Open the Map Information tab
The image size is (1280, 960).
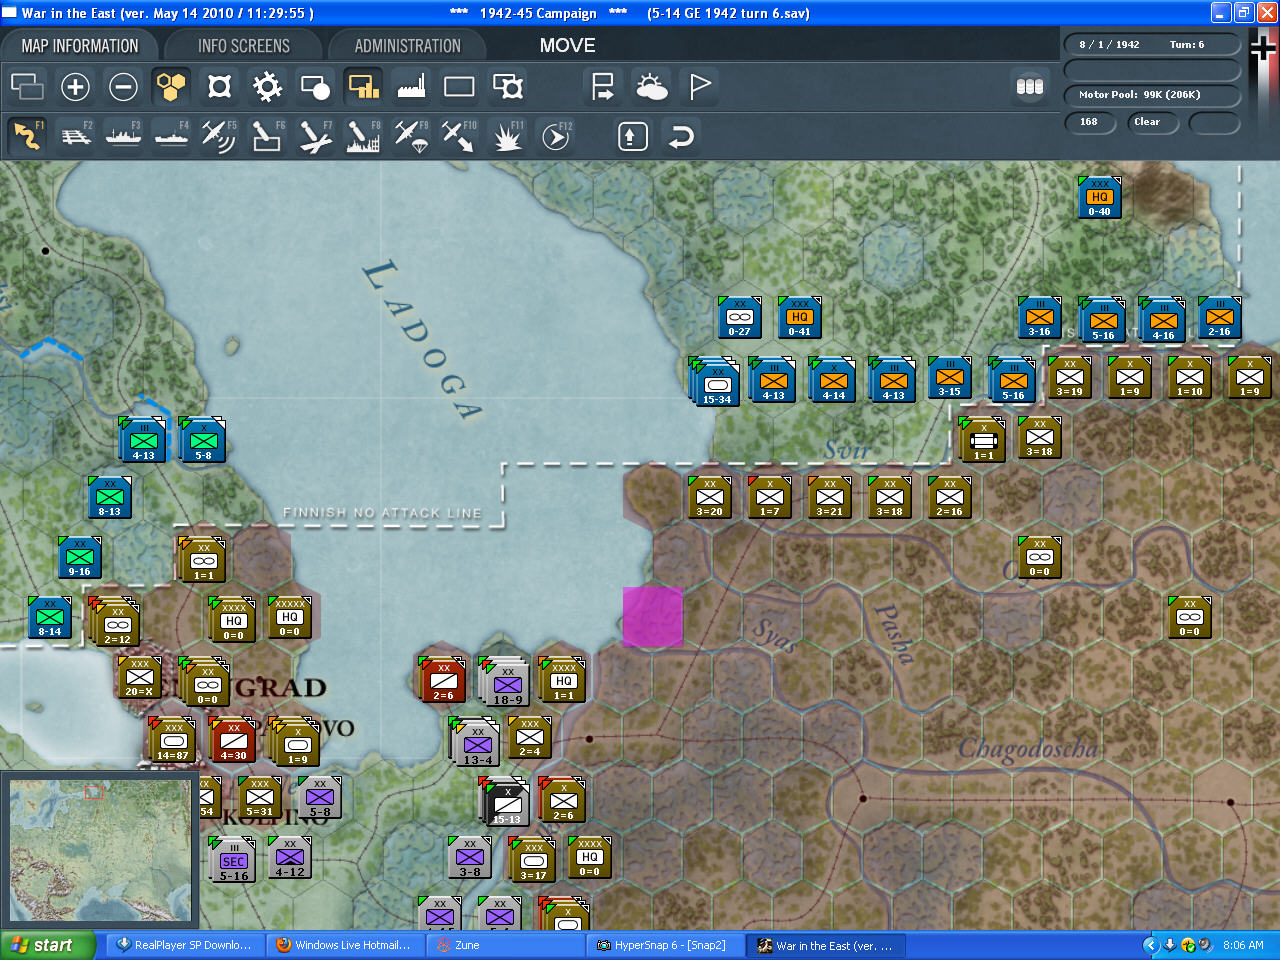pos(80,46)
